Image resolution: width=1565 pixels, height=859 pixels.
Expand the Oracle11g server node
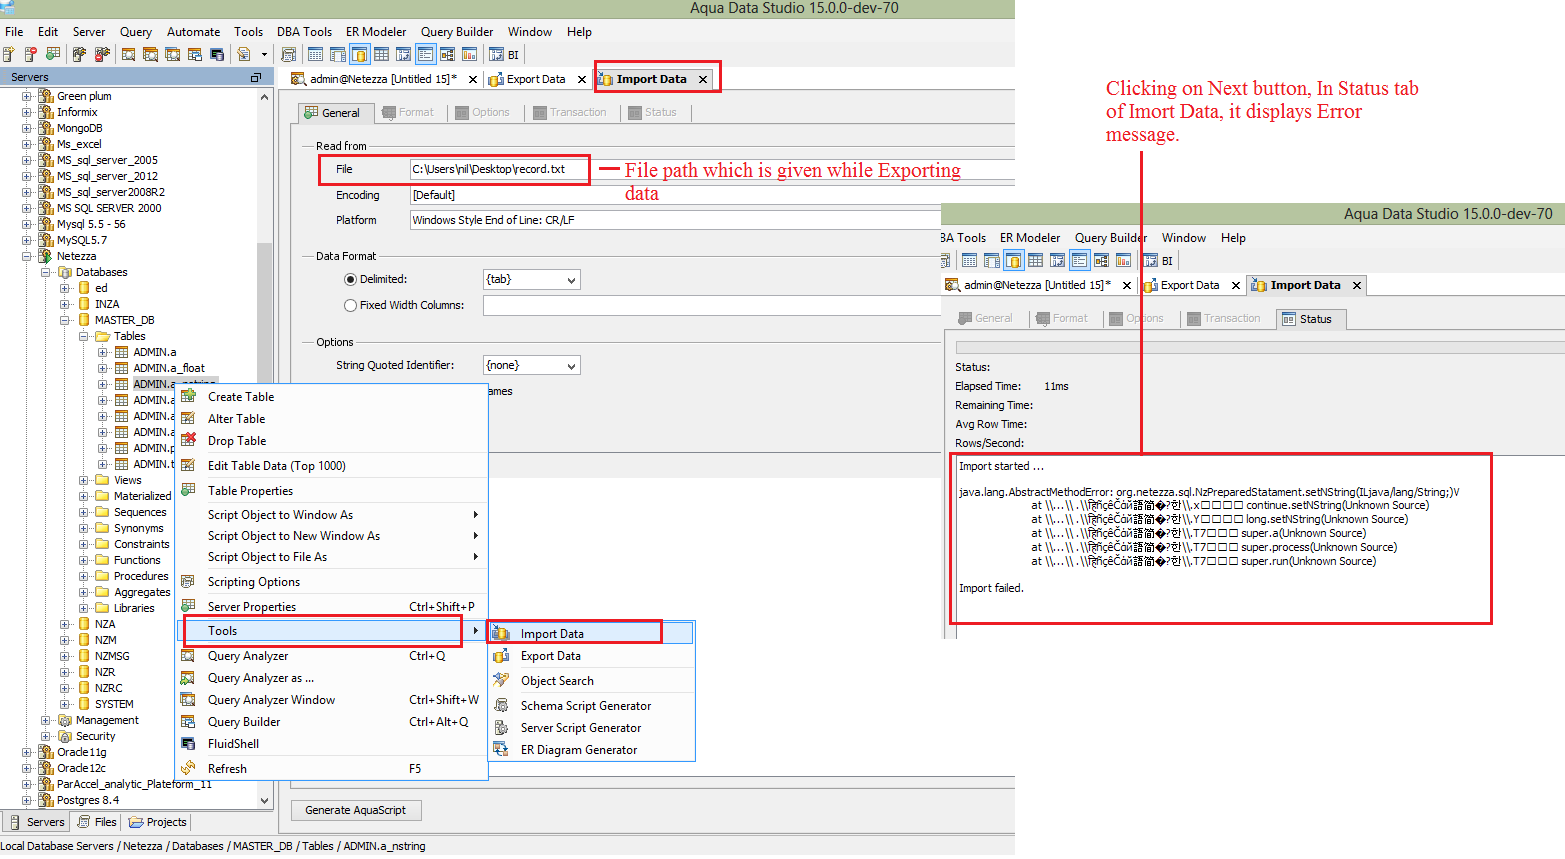tap(27, 752)
